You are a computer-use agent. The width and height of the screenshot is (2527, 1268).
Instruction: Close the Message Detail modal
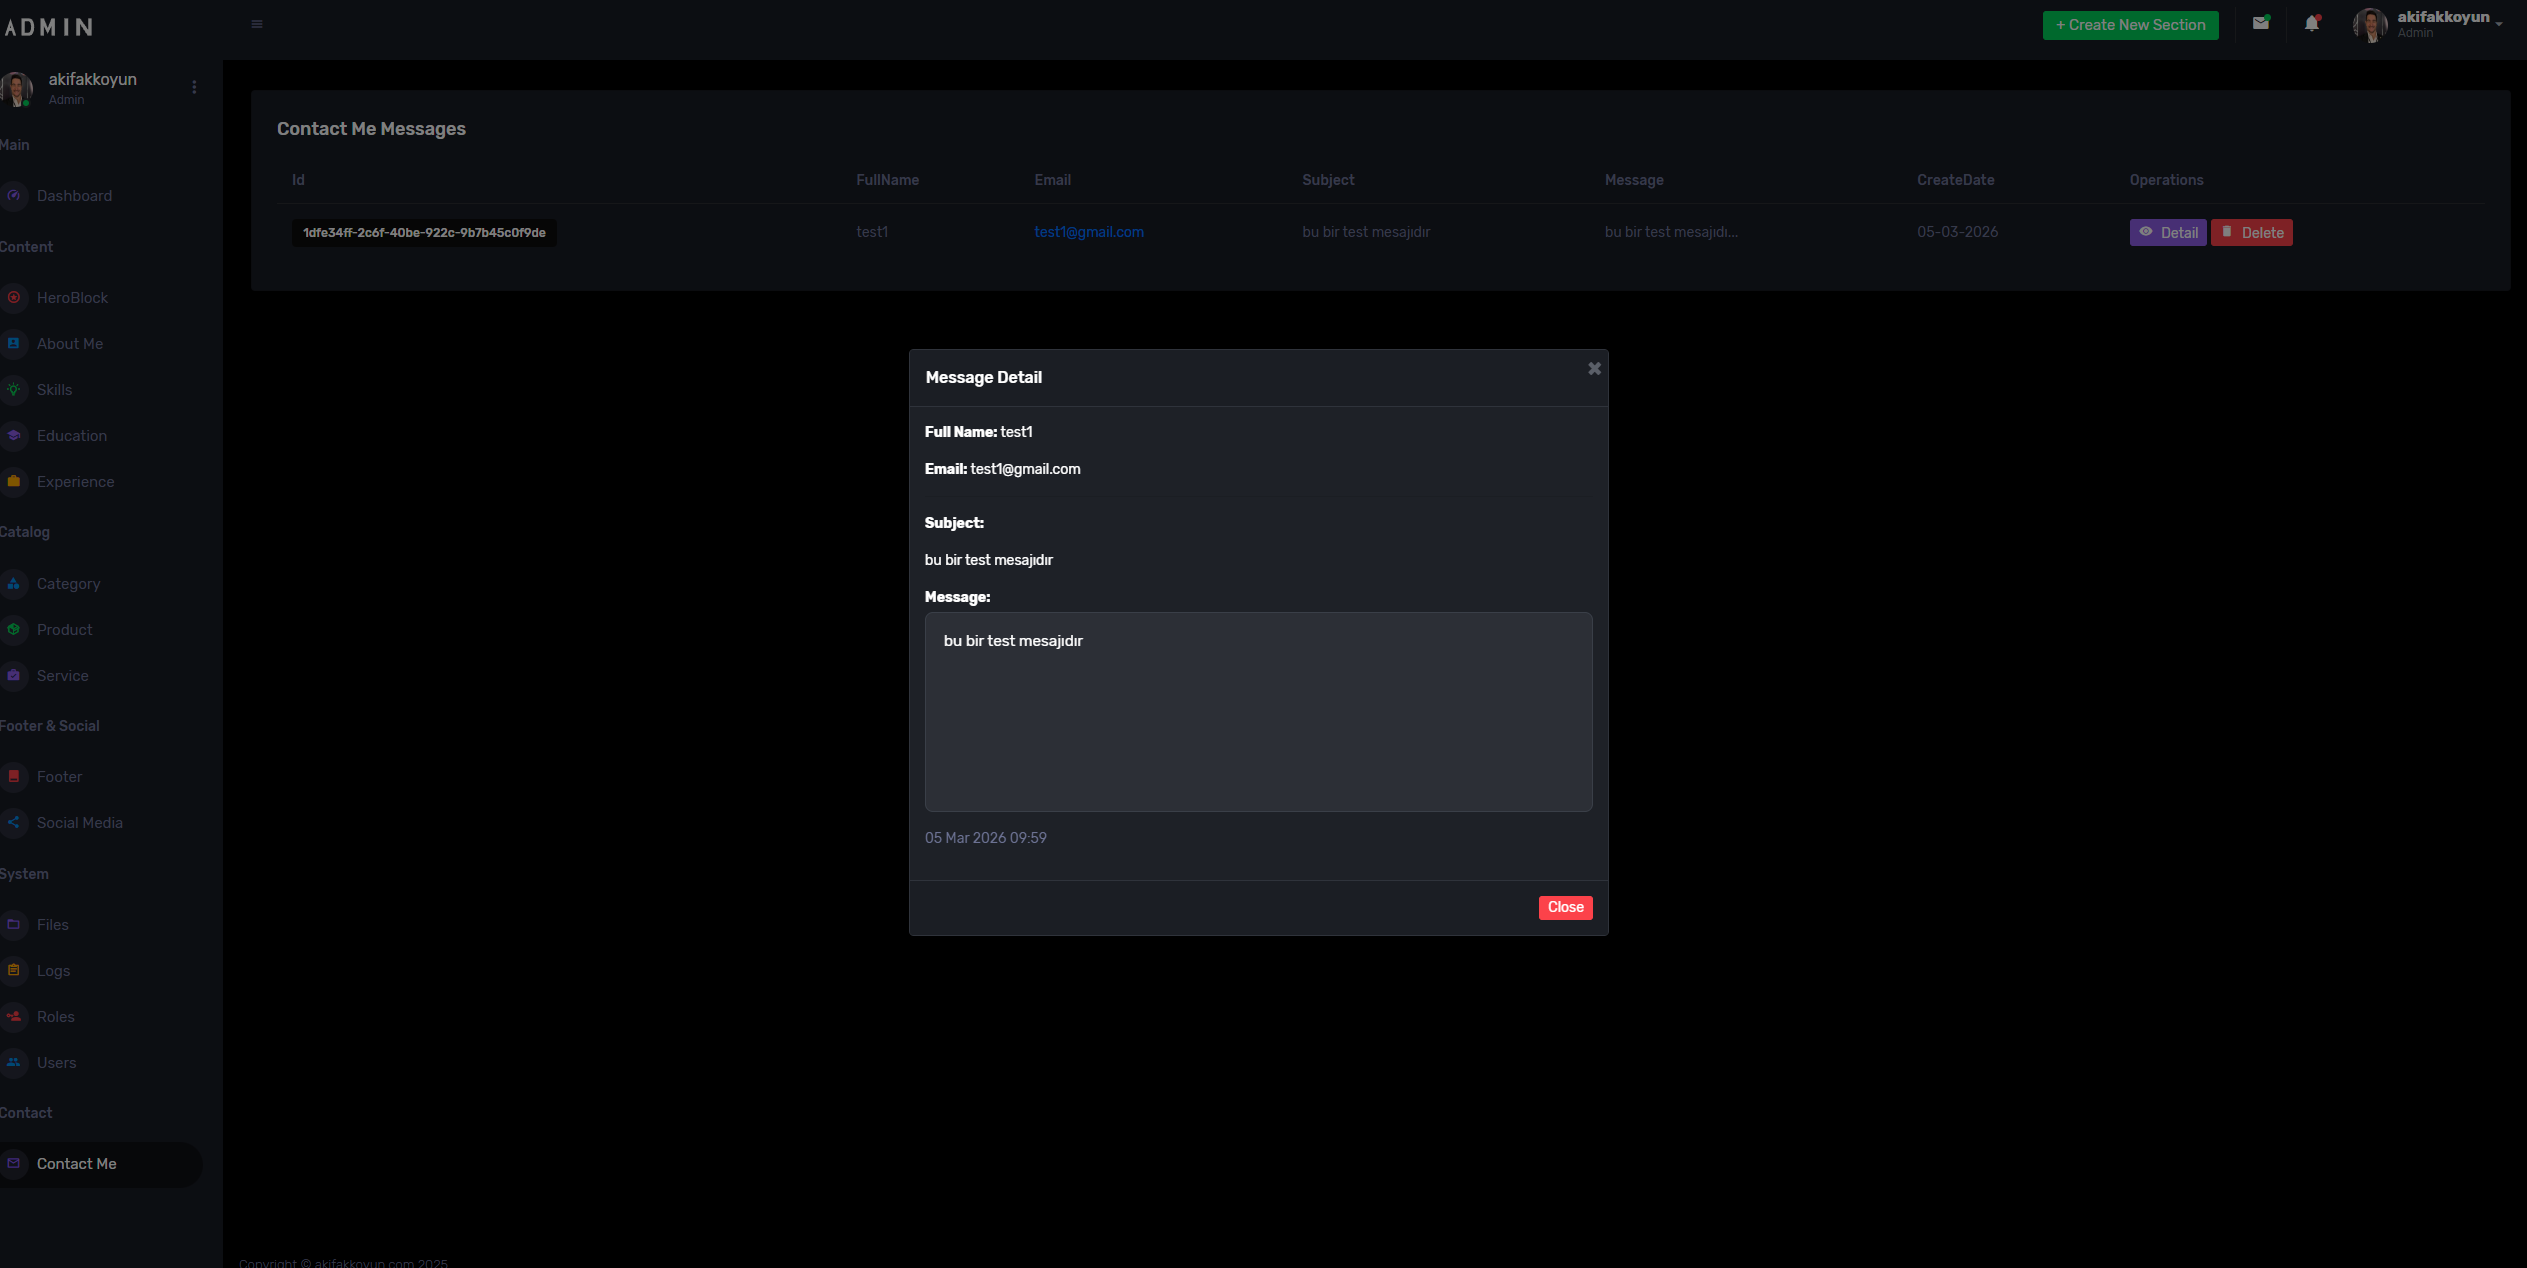click(1565, 907)
